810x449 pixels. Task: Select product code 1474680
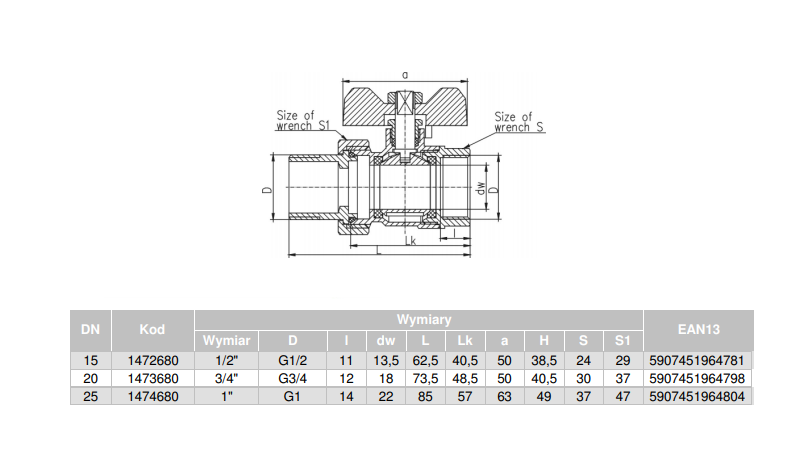click(x=151, y=396)
